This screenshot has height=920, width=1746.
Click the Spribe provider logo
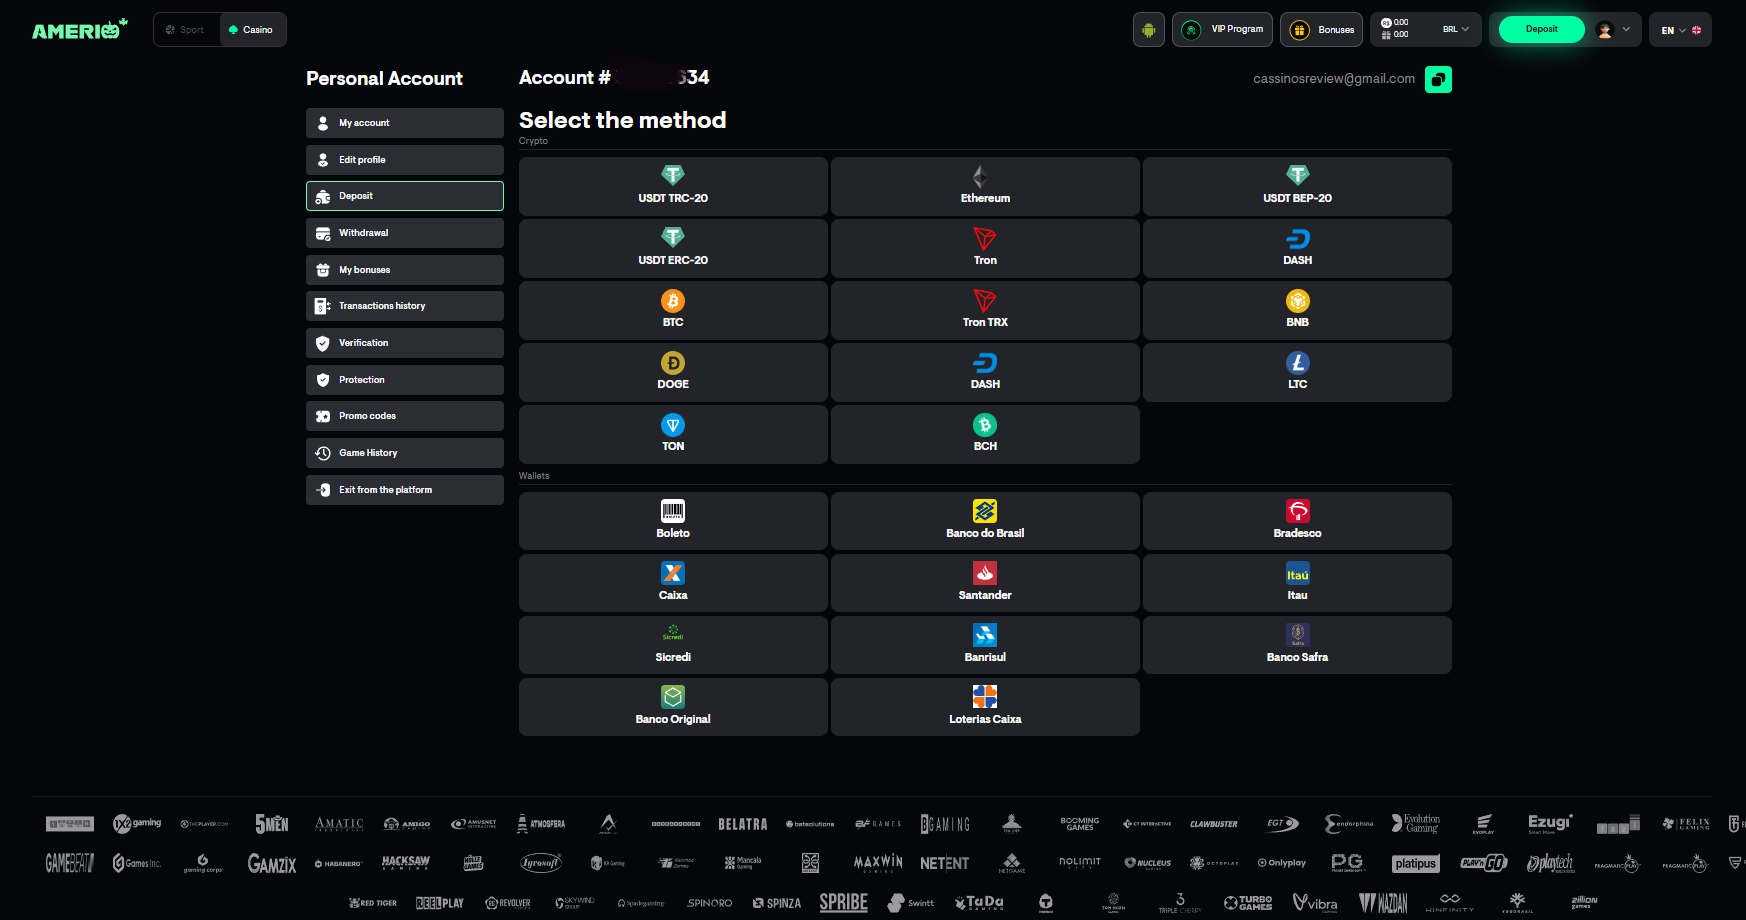843,902
